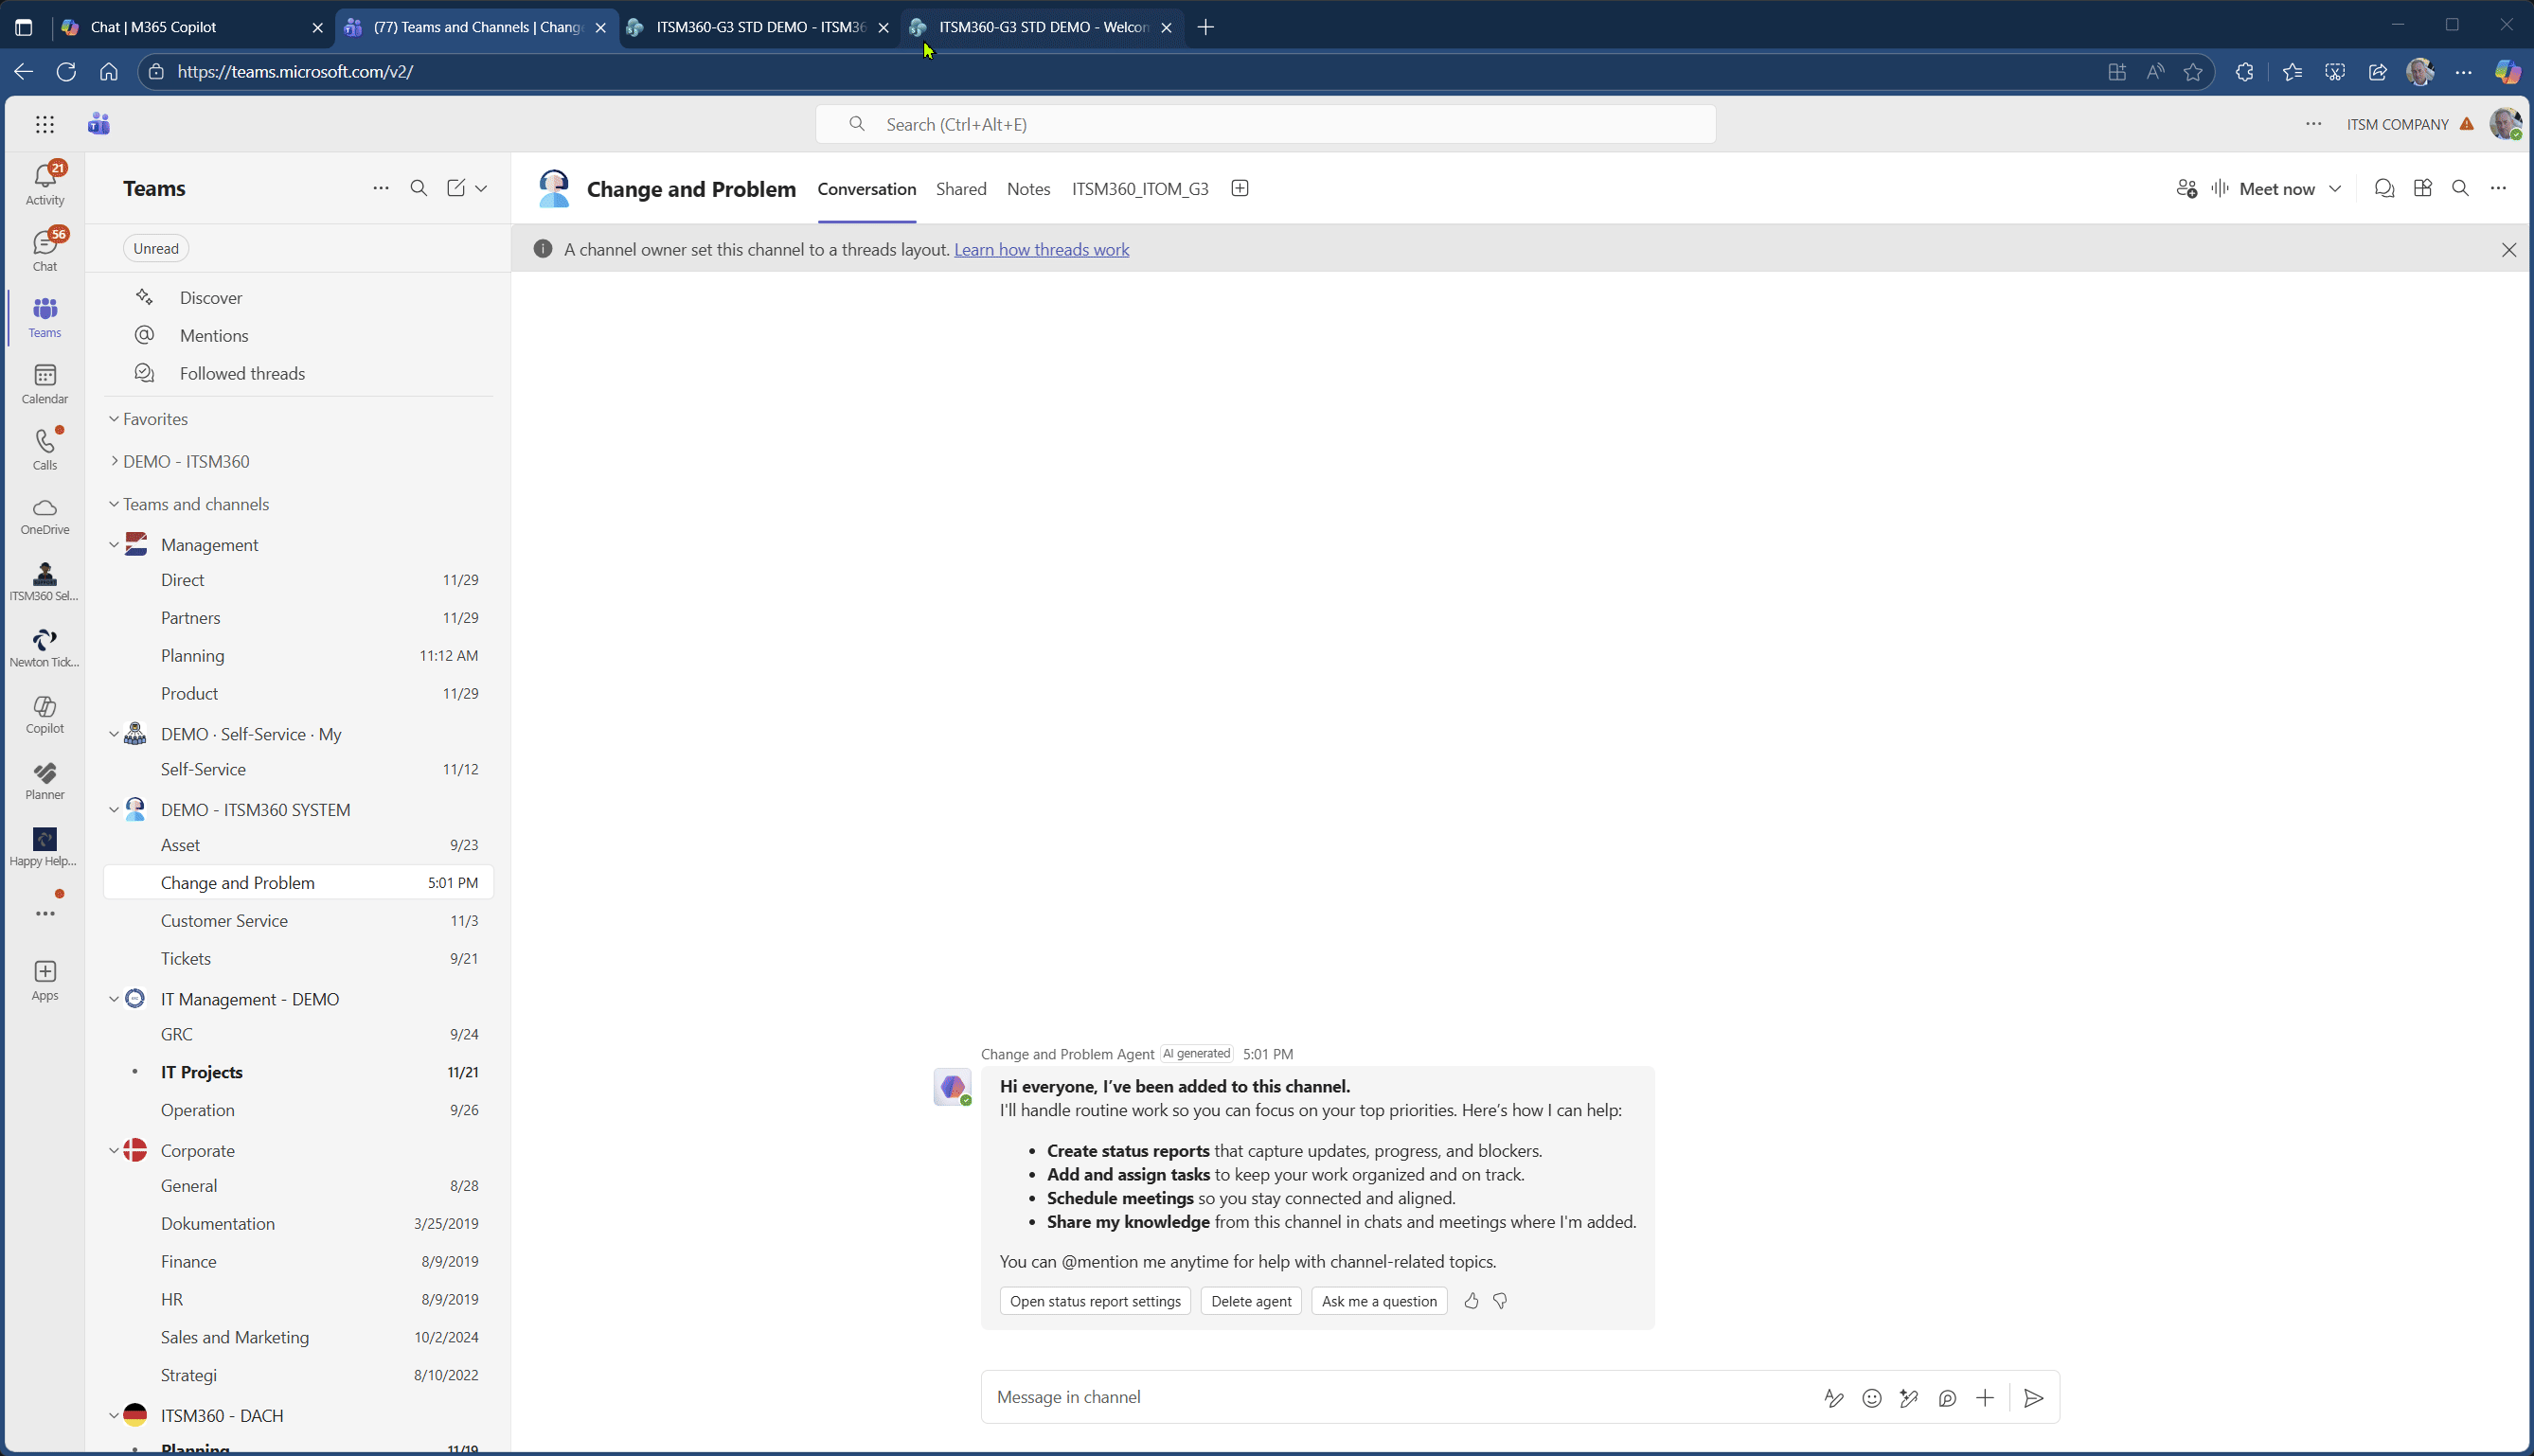Open the ITSM360_ITOM_G3 tab
The width and height of the screenshot is (2534, 1456).
pos(1139,188)
